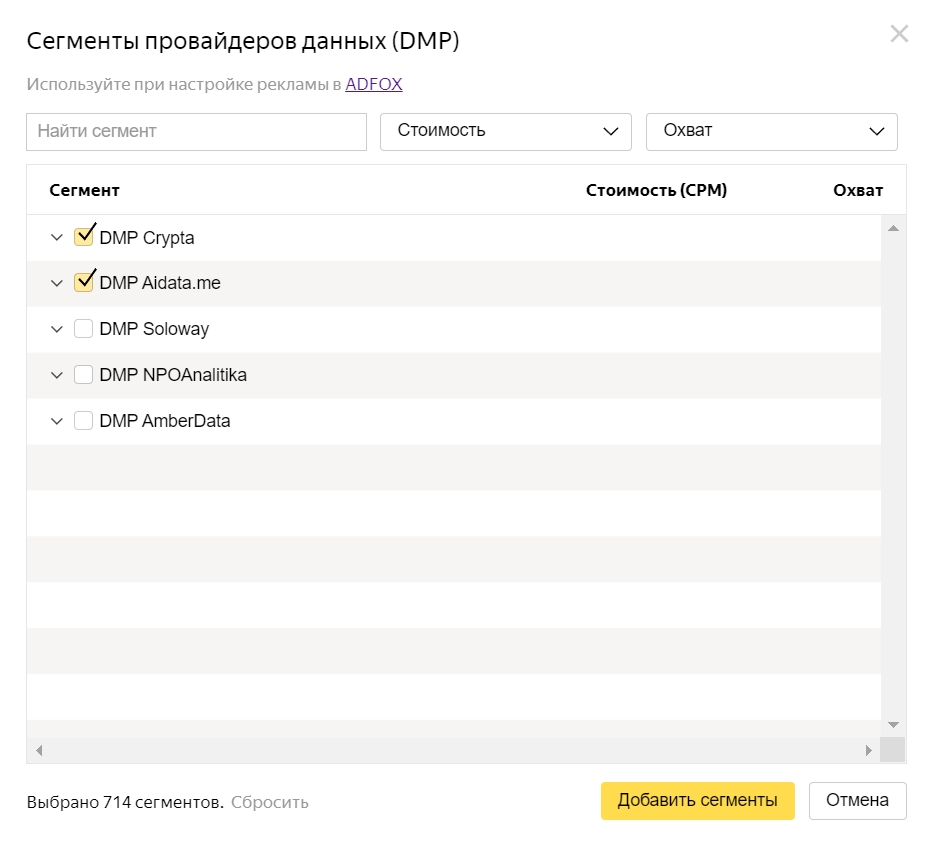Image resolution: width=928 pixels, height=843 pixels.
Task: Open the ADFOX link
Action: [373, 84]
